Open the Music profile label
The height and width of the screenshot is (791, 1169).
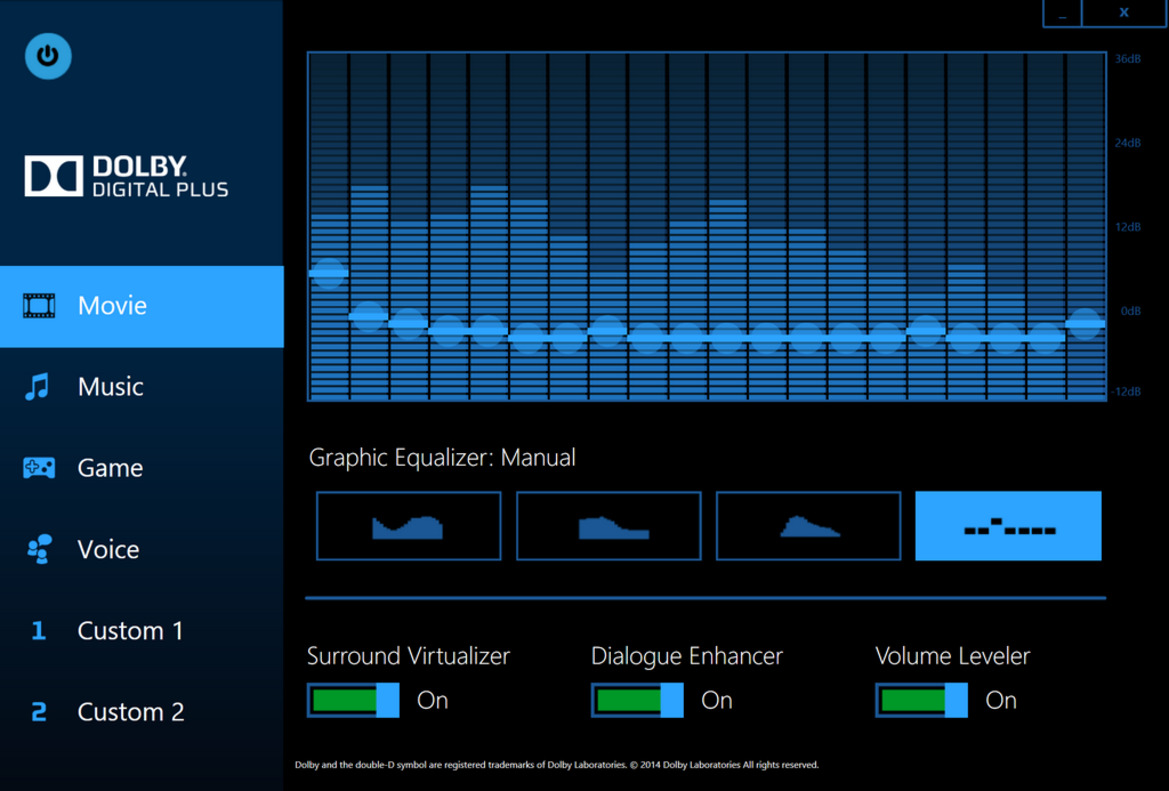(111, 387)
